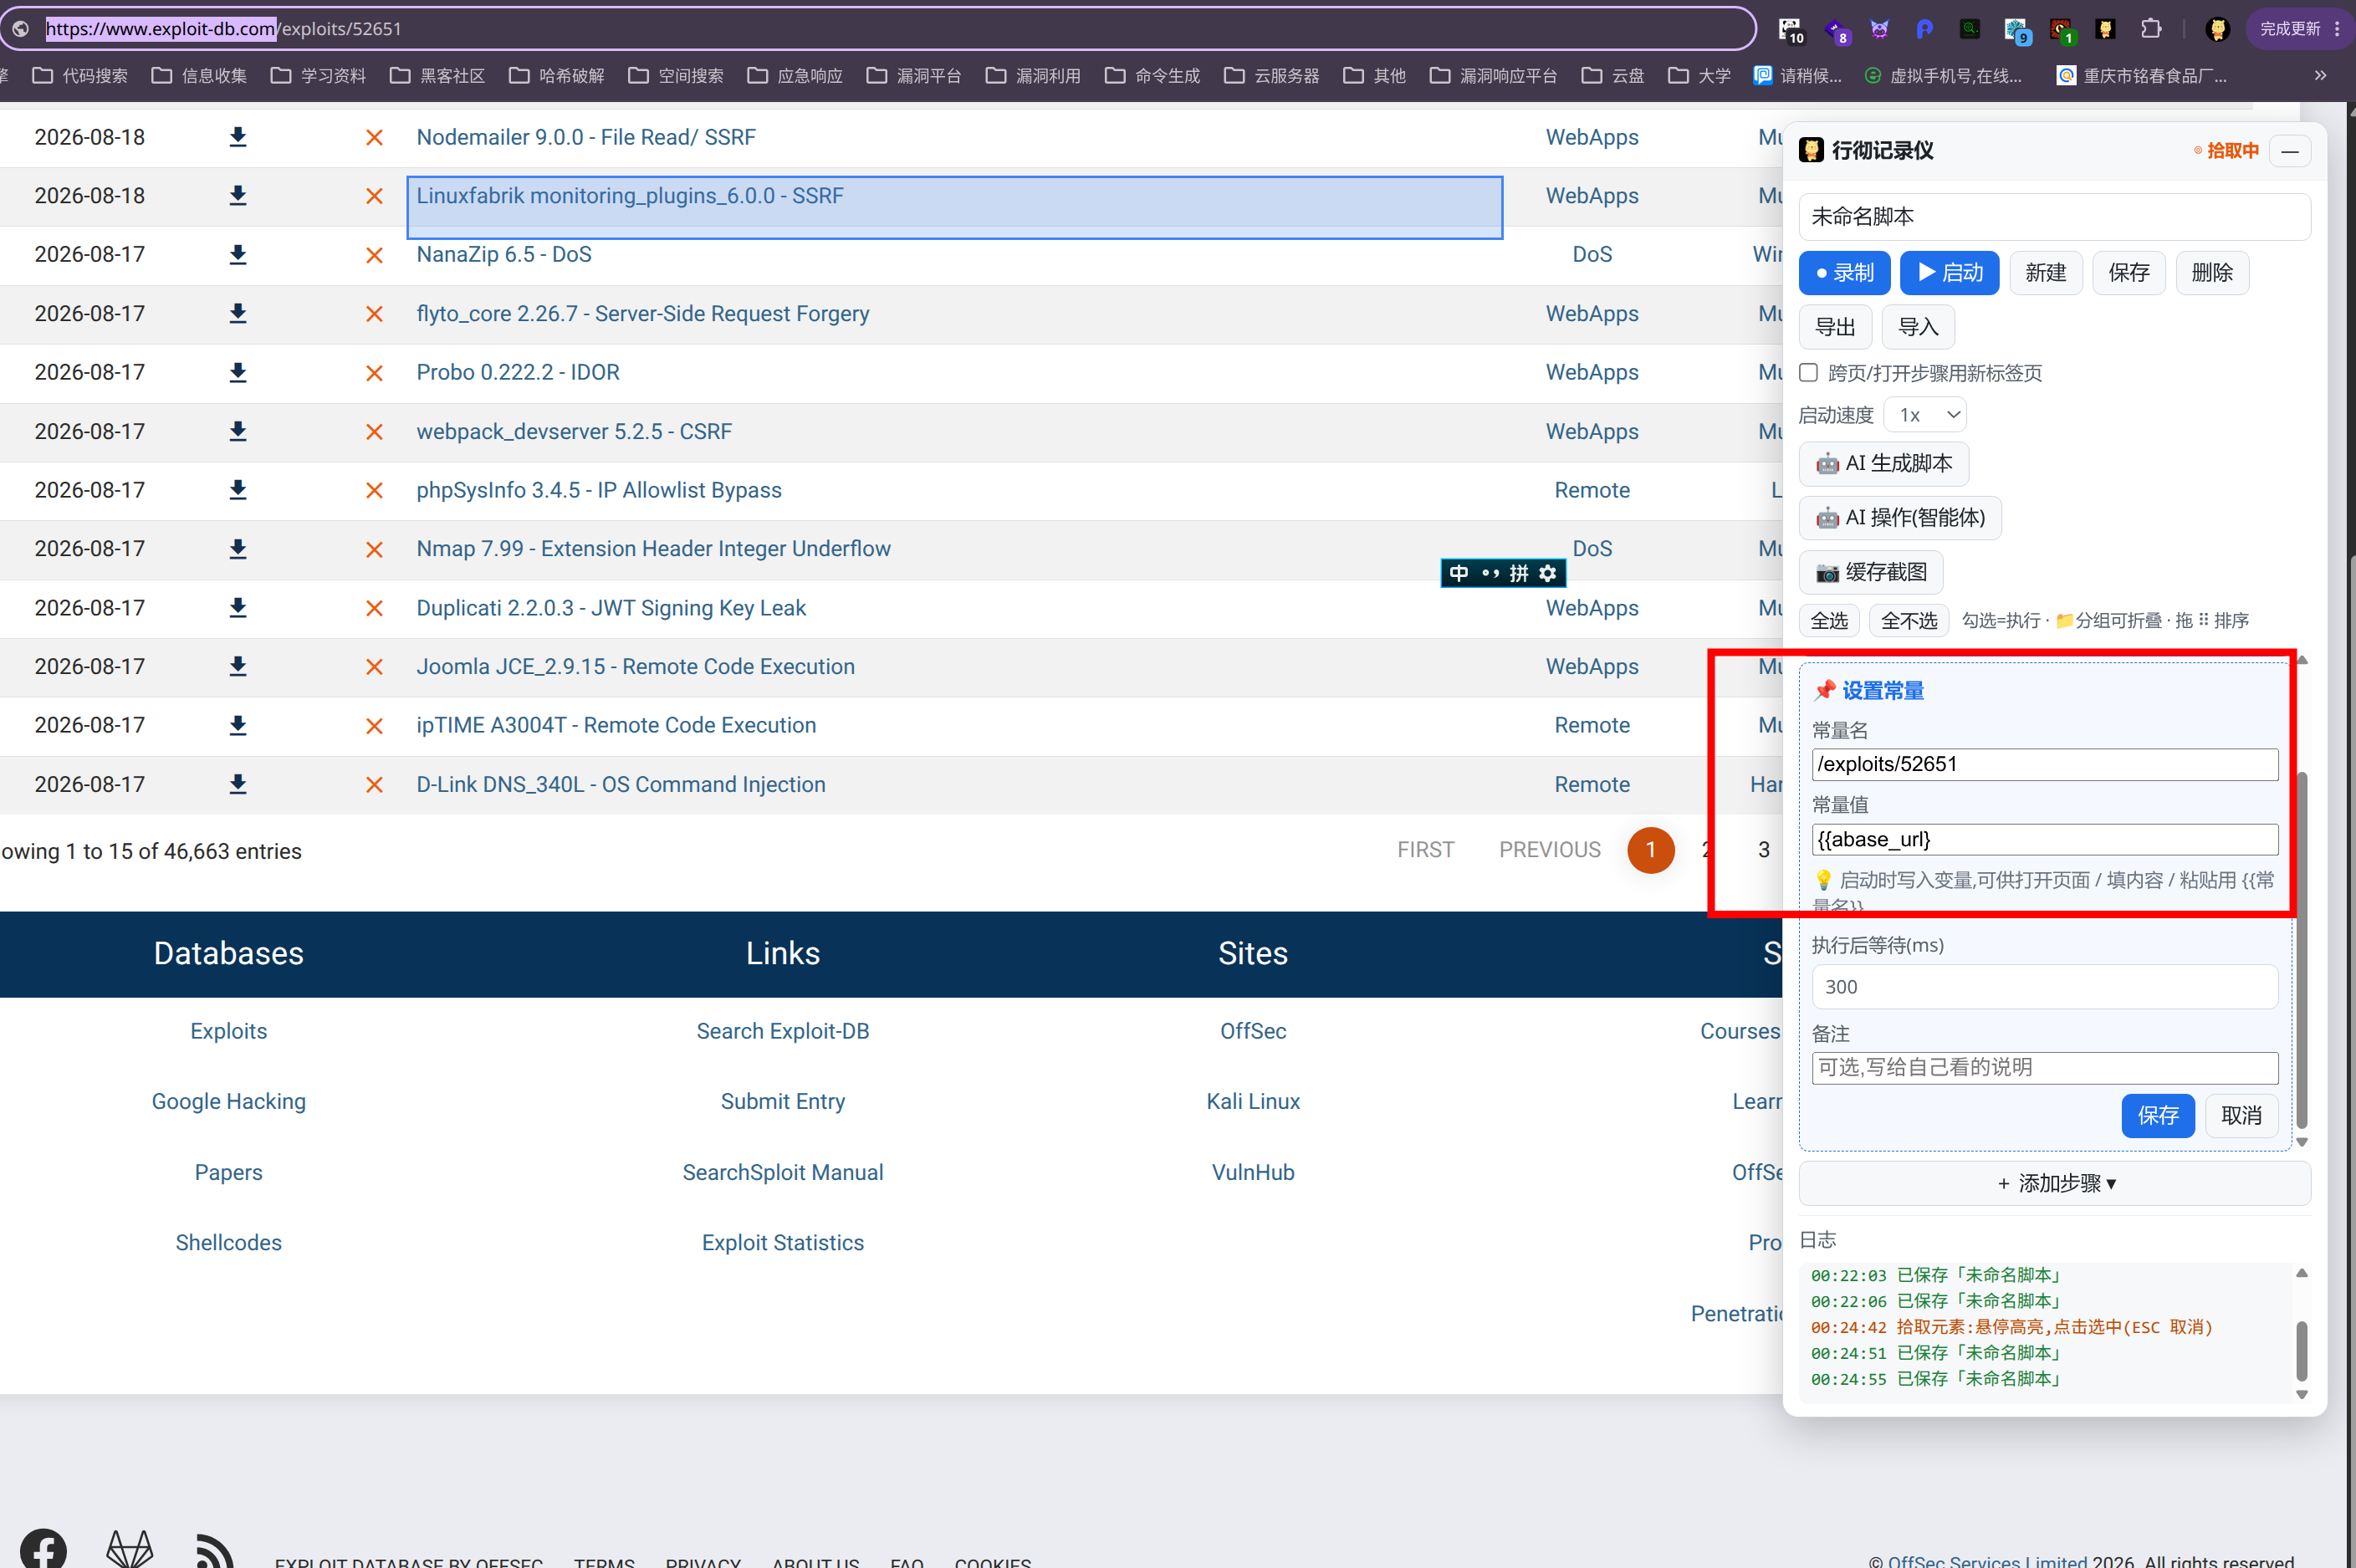This screenshot has width=2356, height=1568.
Task: Minimize the 行彻记录仪 recorder panel
Action: [2290, 151]
